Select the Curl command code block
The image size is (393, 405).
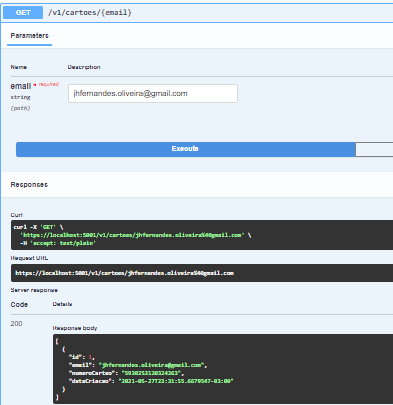point(202,235)
